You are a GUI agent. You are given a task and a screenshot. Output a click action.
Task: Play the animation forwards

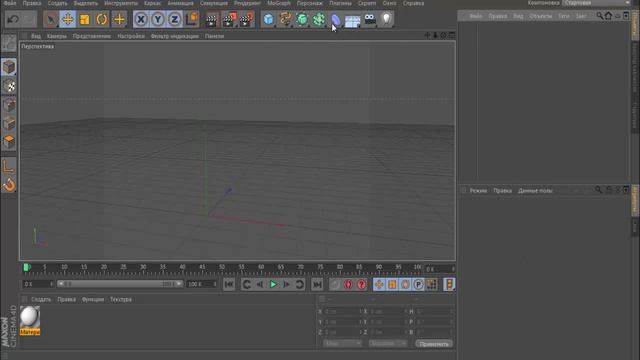[273, 284]
